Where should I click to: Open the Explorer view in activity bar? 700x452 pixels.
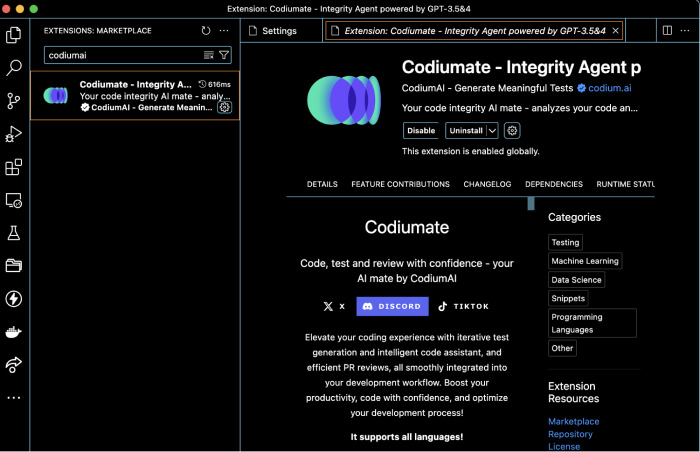coord(14,35)
